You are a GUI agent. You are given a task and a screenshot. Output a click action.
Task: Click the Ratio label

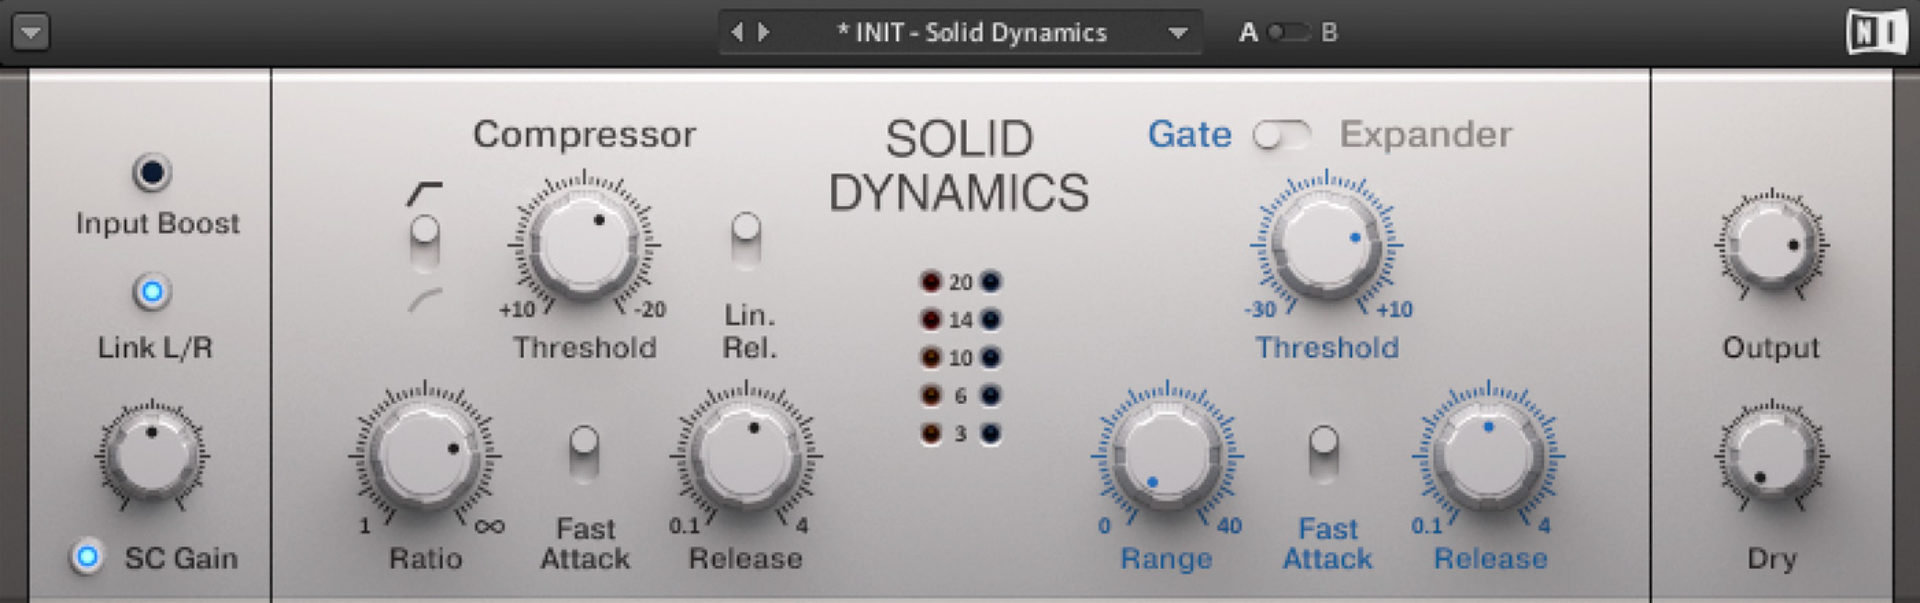pyautogui.click(x=425, y=559)
